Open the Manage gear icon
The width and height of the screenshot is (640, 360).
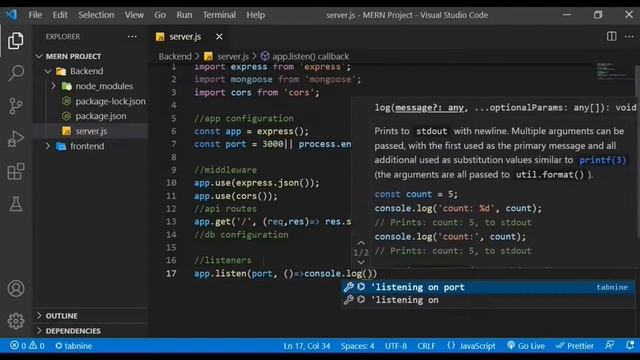point(16,321)
